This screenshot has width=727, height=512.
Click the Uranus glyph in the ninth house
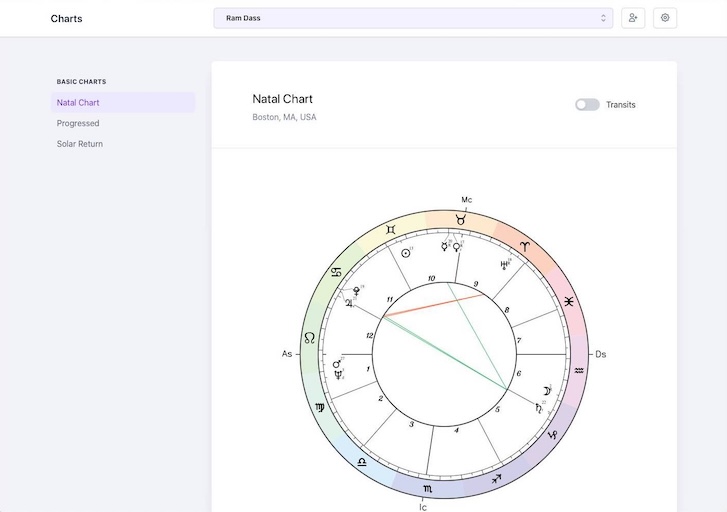pos(505,265)
